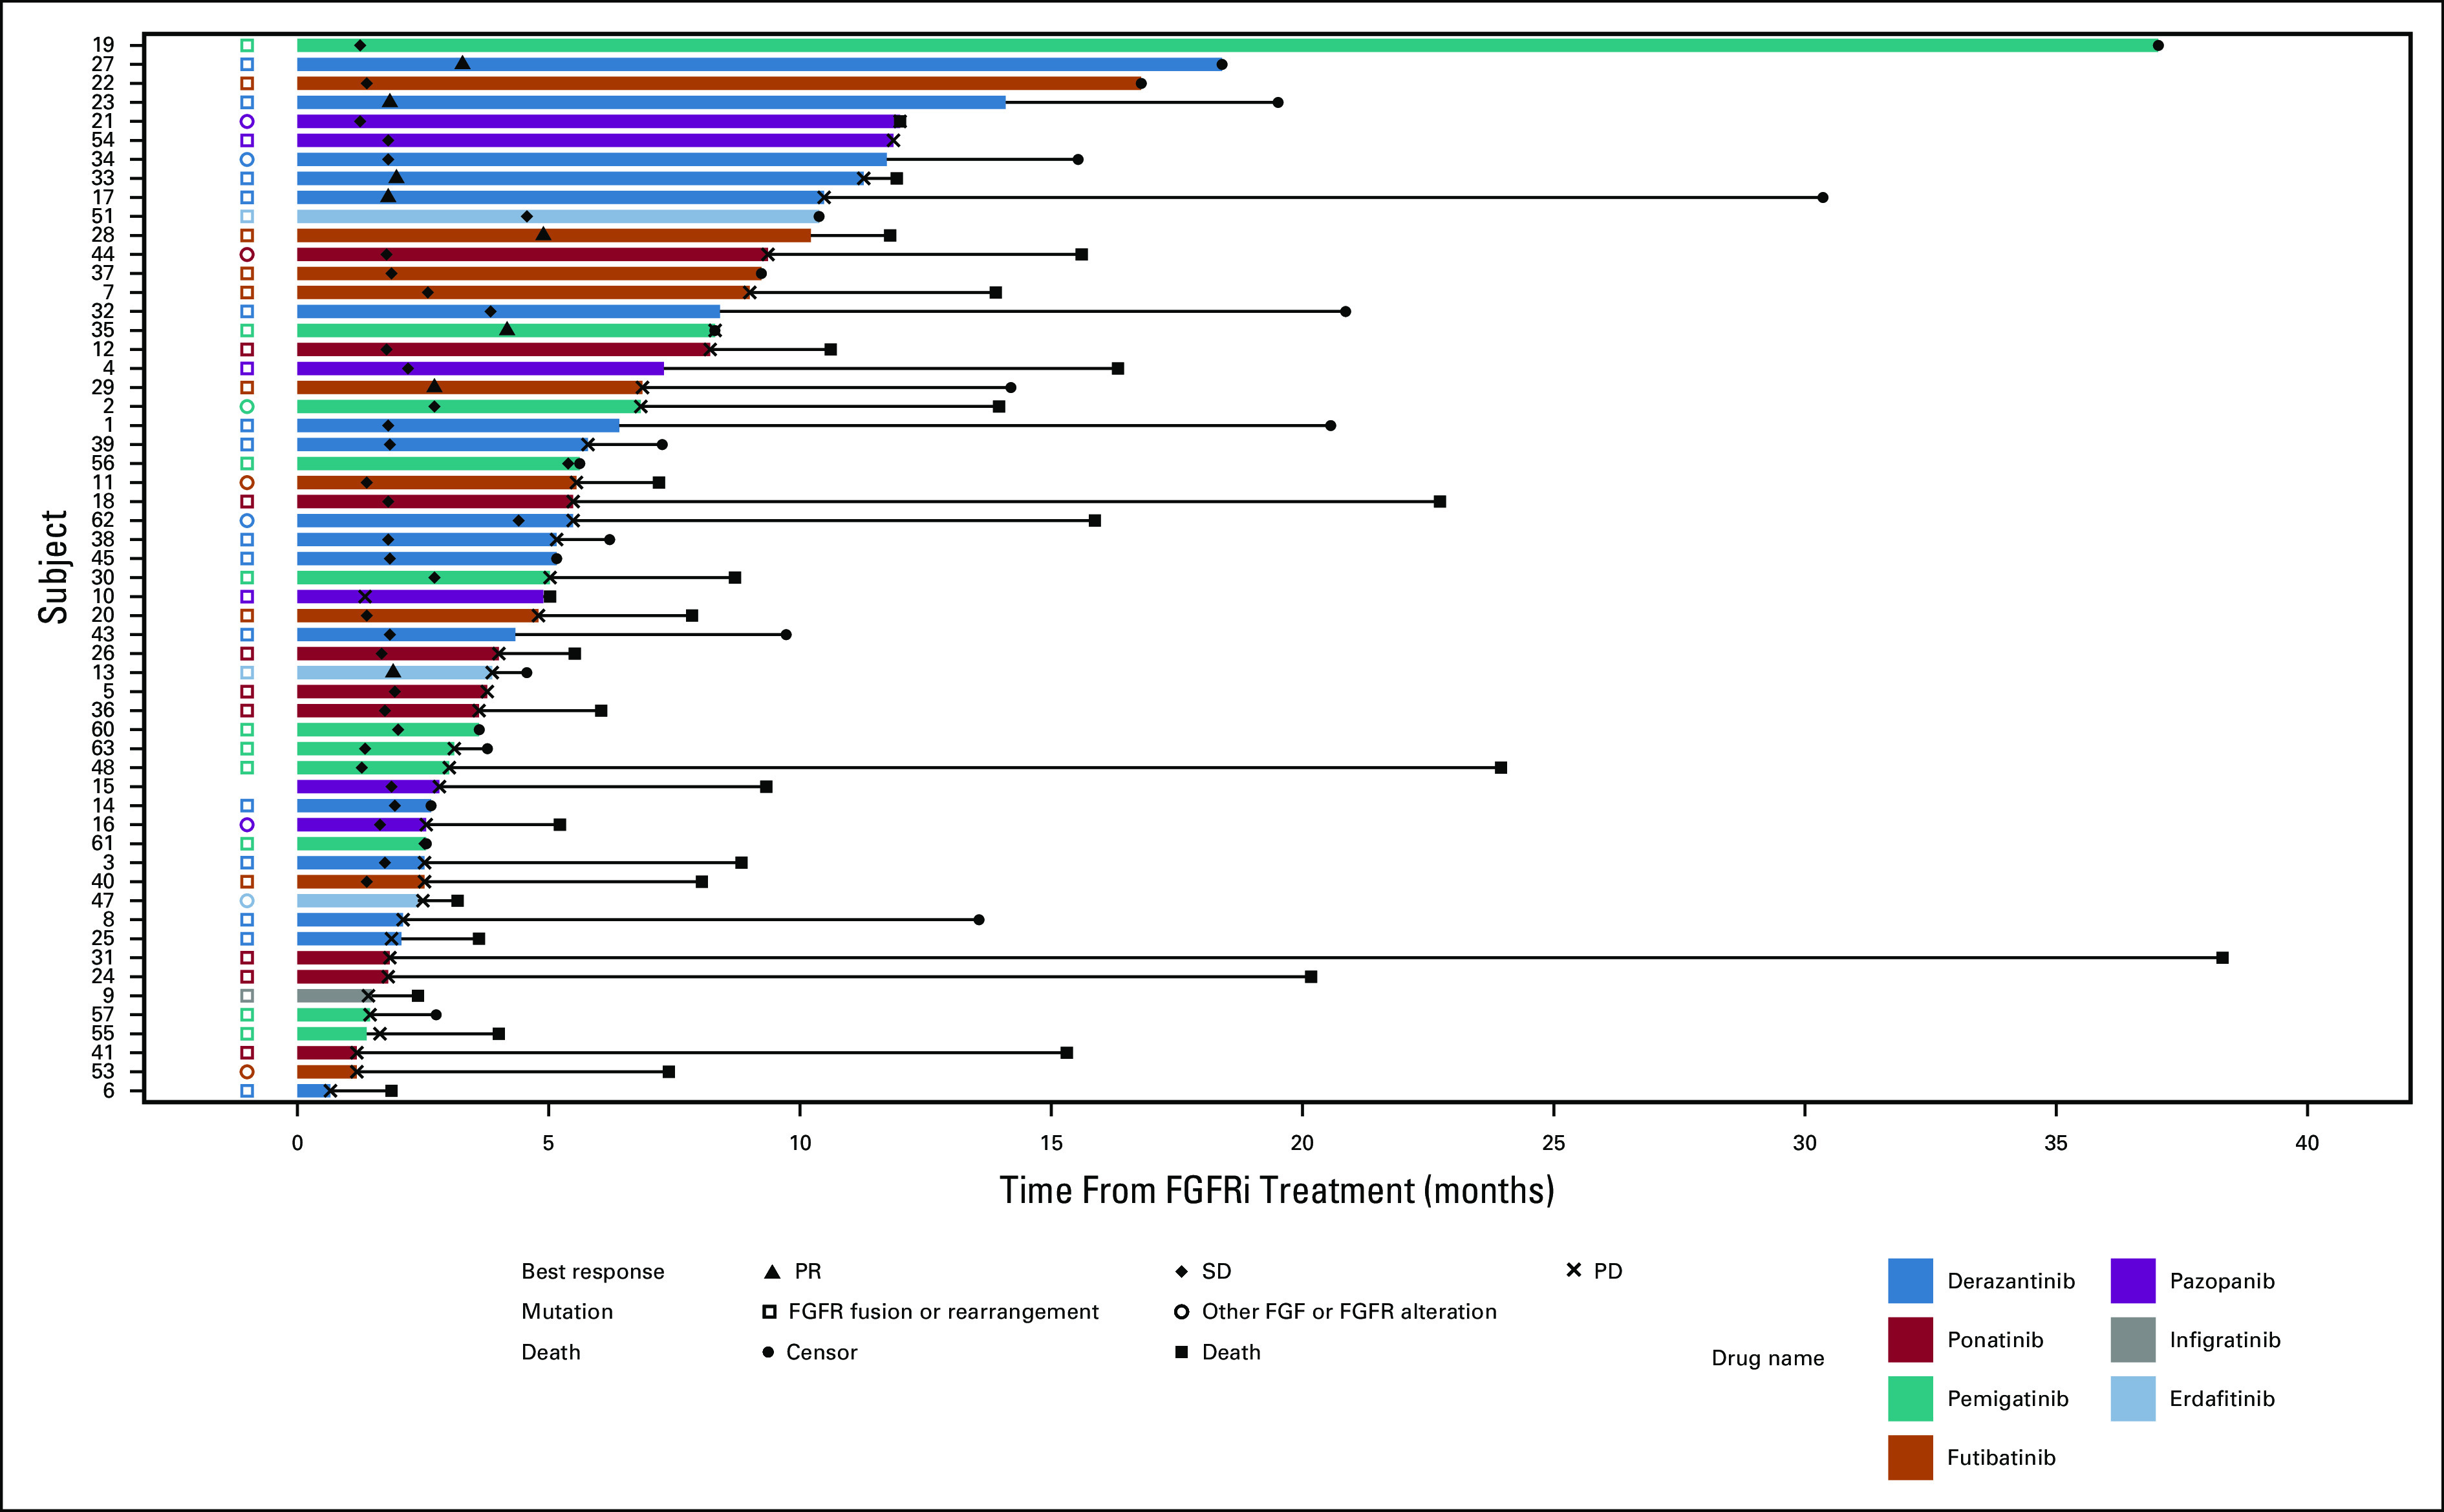The height and width of the screenshot is (1512, 2444).
Task: Click the purple mutation circle for subject 21
Action: (x=247, y=121)
